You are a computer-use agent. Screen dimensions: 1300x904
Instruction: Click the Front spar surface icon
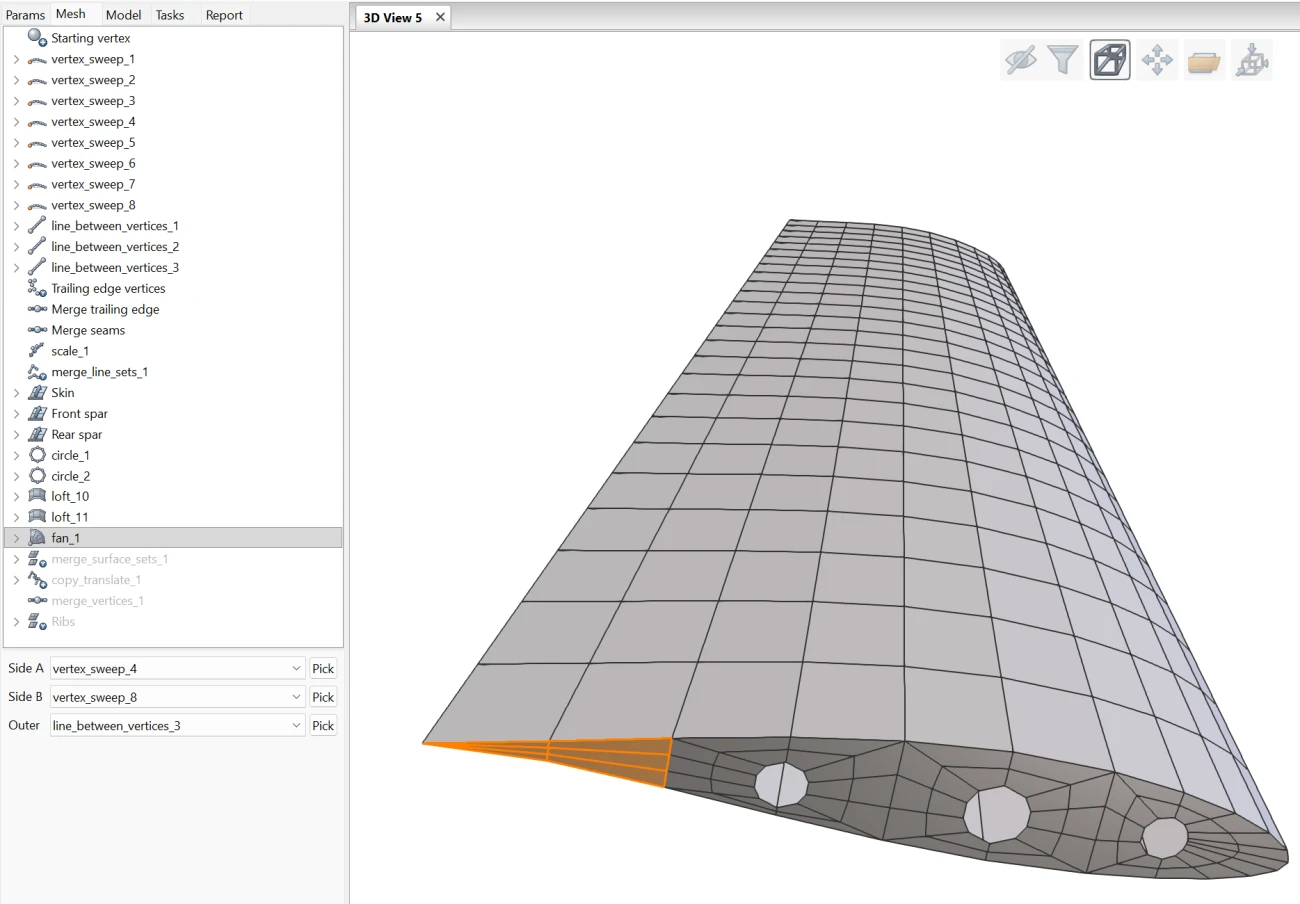[37, 414]
